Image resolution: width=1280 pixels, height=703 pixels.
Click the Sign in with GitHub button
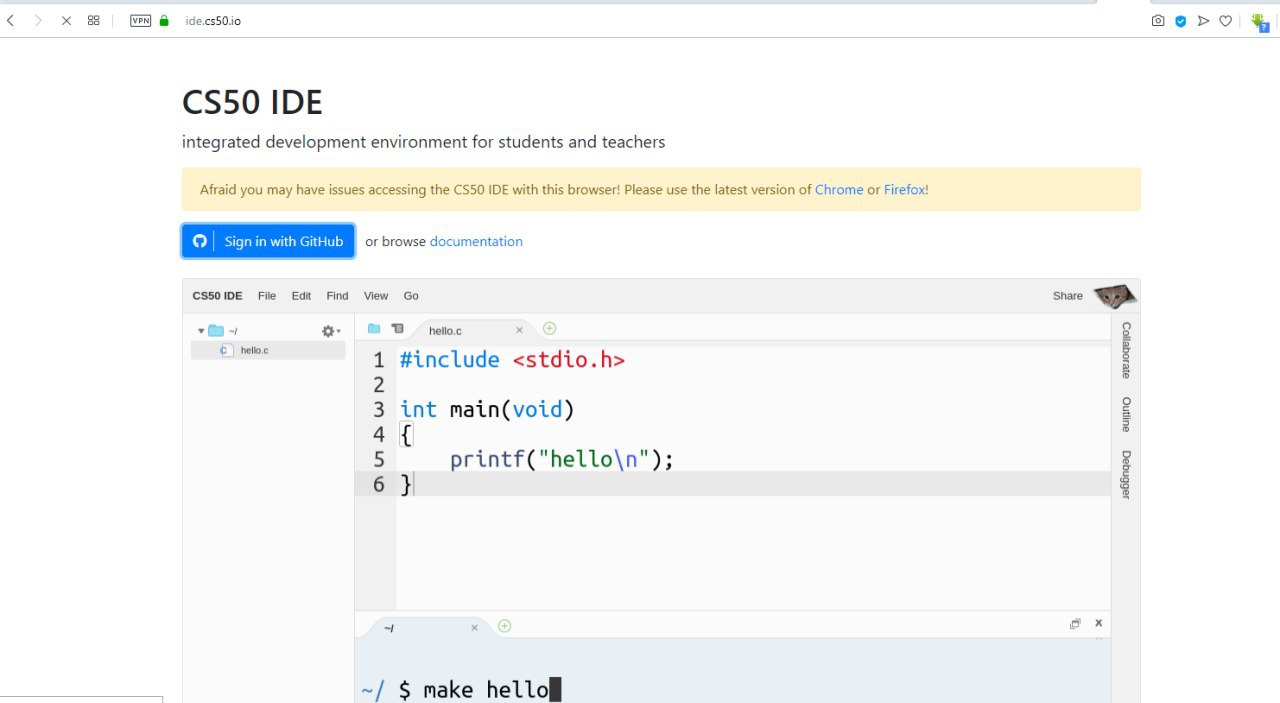(268, 241)
